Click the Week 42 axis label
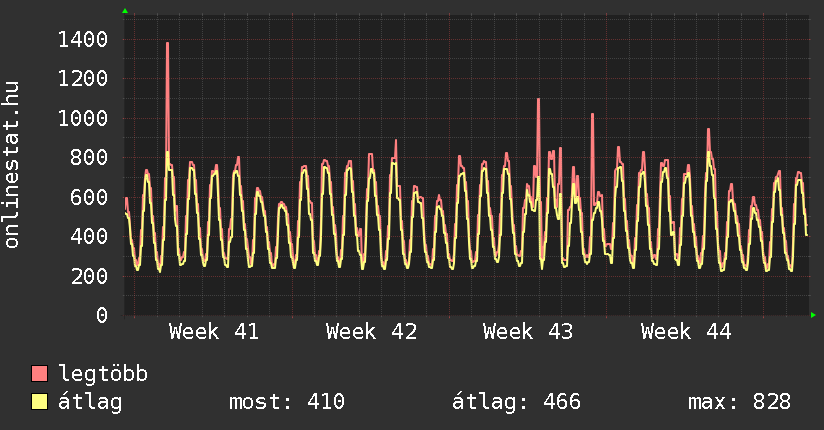 pos(371,332)
